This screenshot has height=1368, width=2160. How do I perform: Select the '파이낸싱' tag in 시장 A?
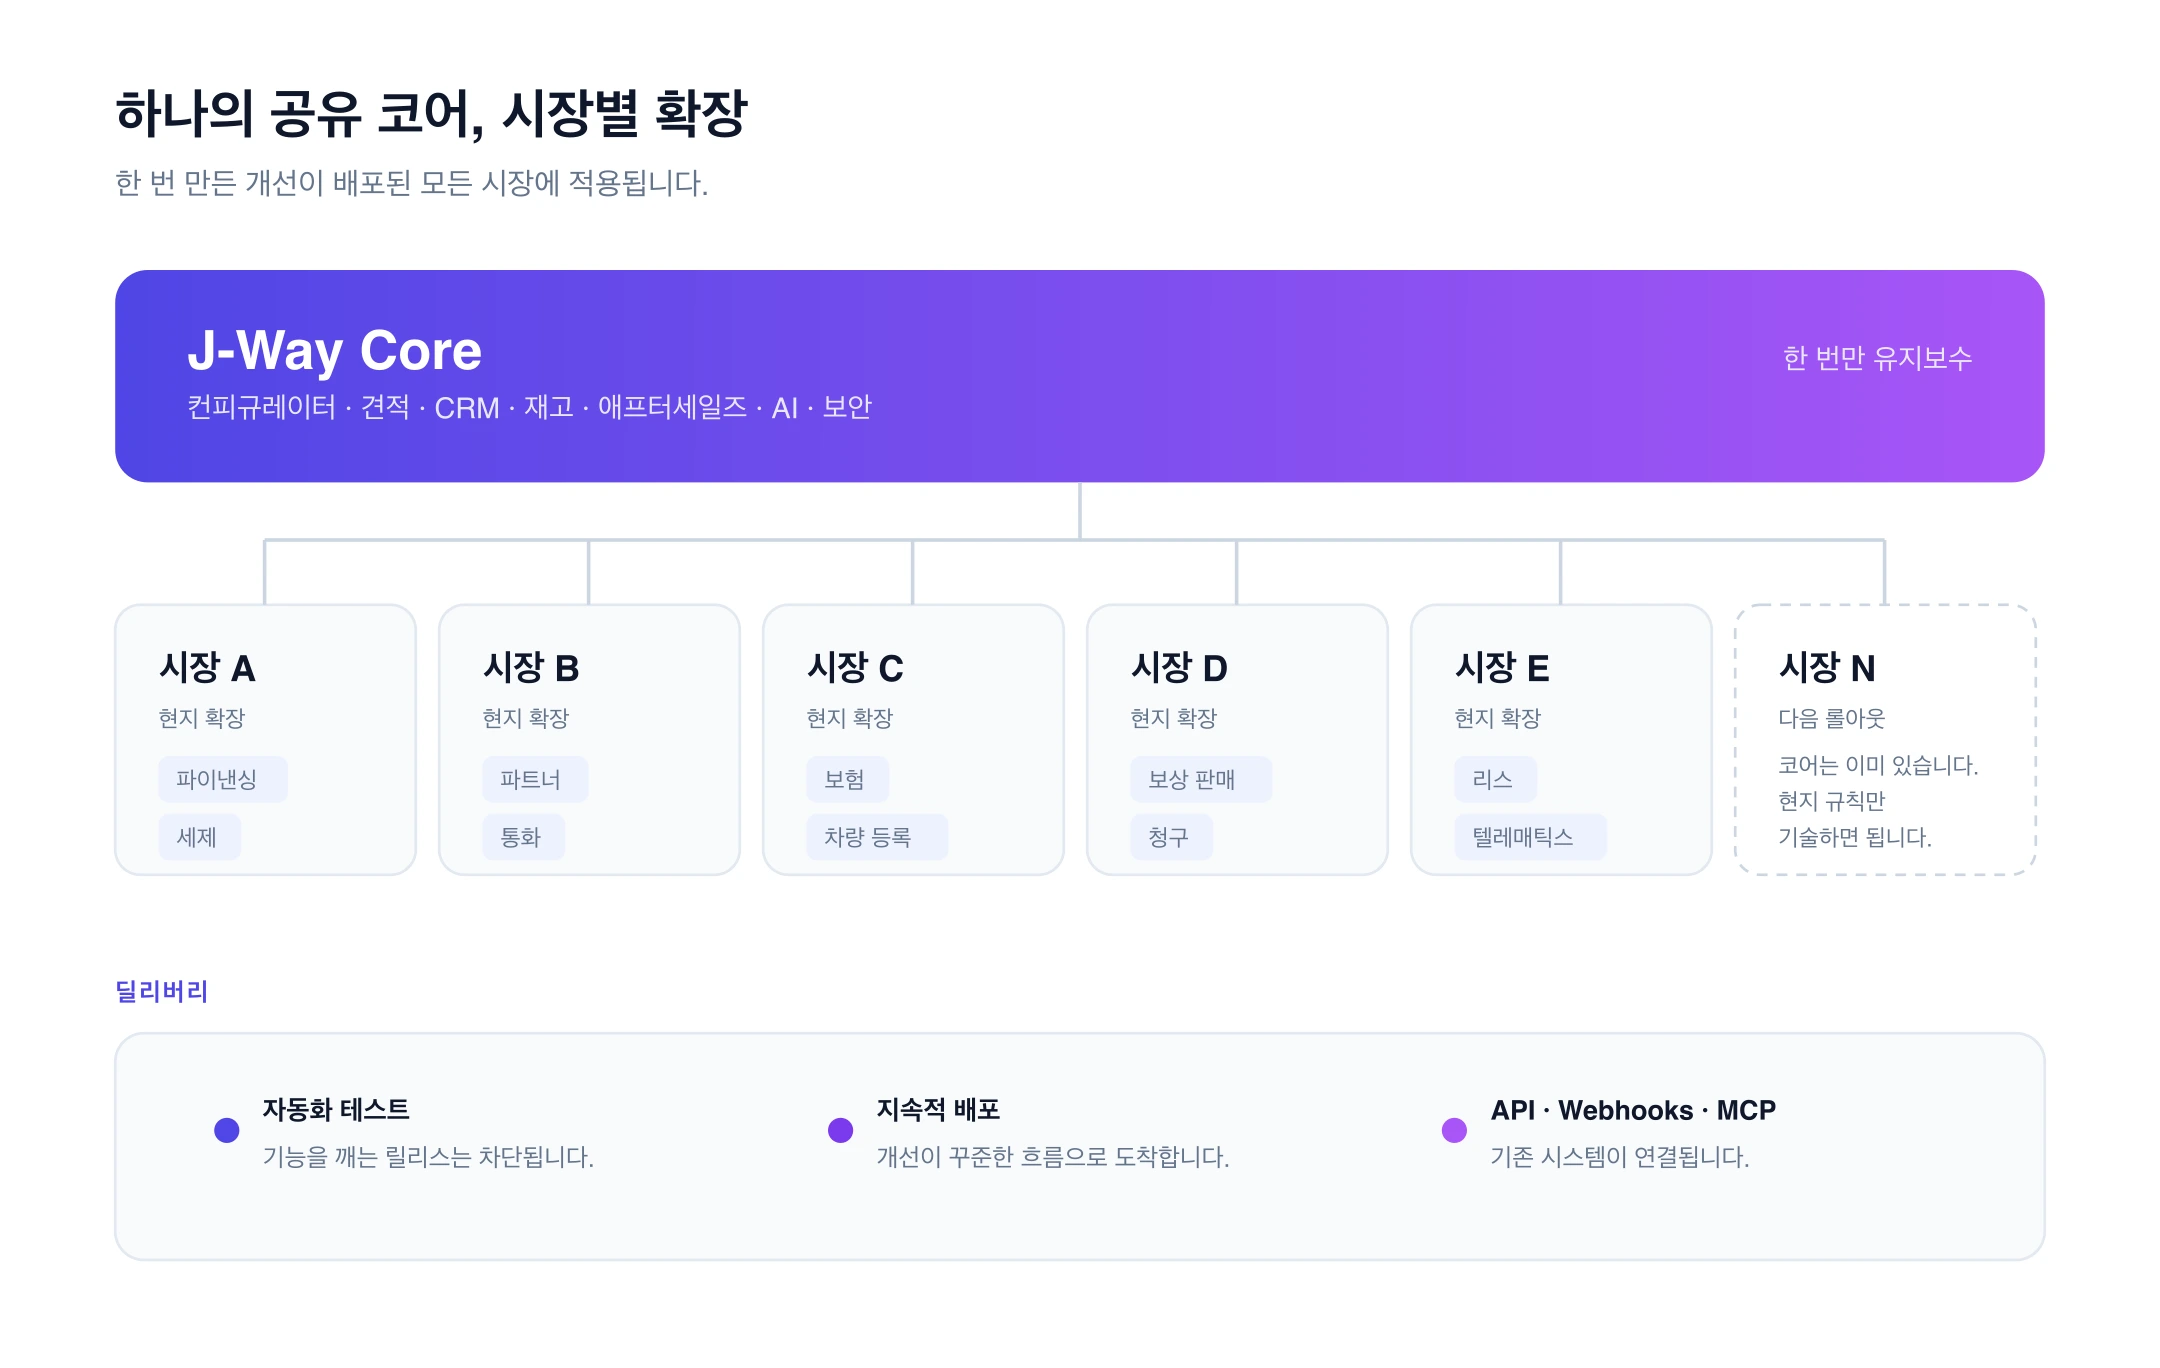tap(222, 779)
